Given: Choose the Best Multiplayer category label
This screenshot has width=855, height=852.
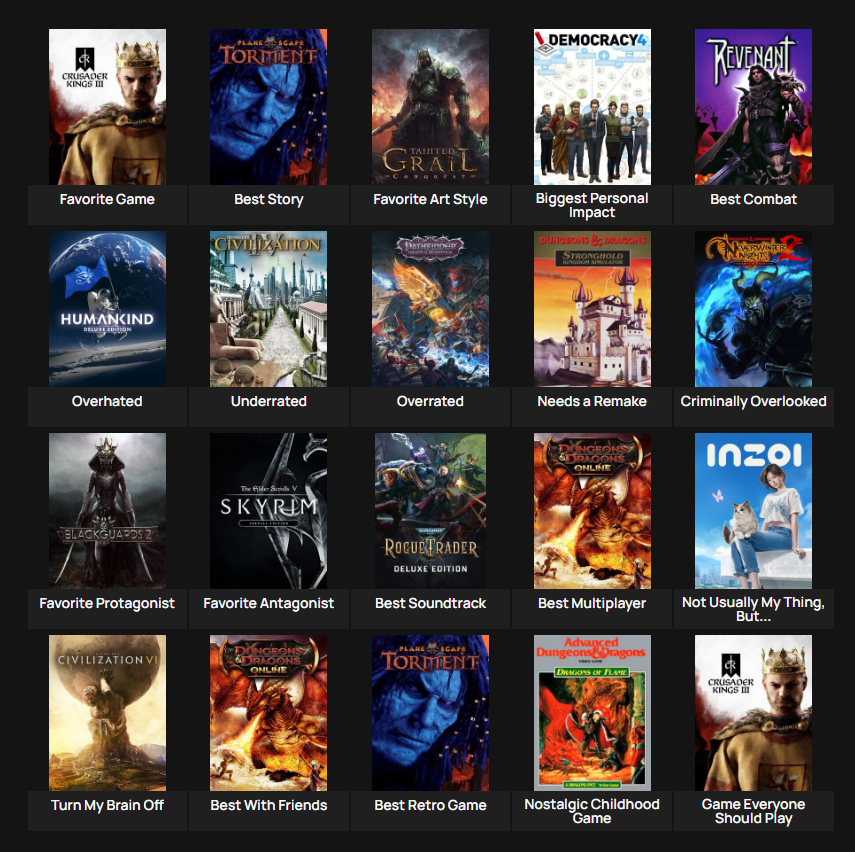Looking at the screenshot, I should pyautogui.click(x=592, y=603).
